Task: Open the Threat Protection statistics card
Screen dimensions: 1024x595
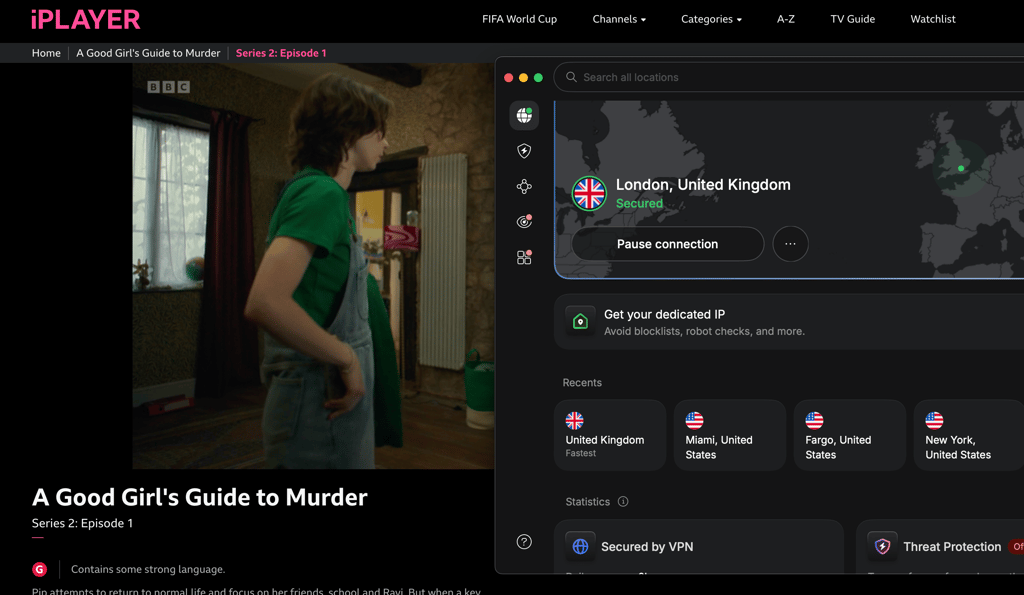Action: tap(940, 547)
